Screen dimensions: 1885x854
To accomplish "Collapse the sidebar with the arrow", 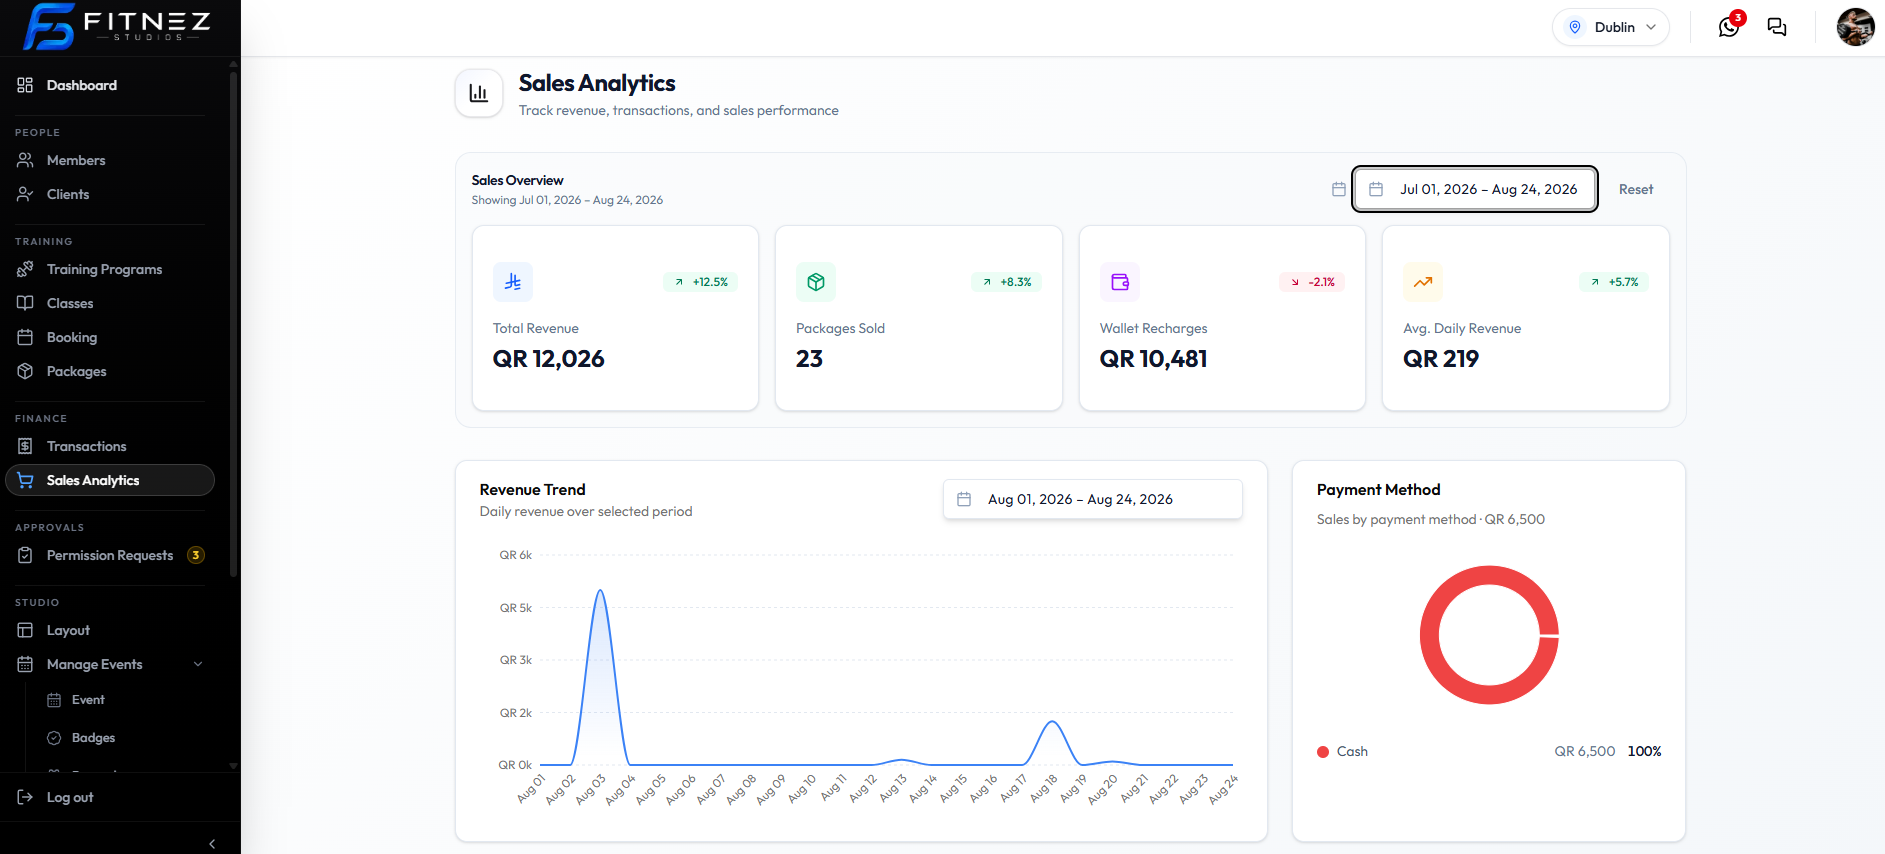I will coord(212,844).
